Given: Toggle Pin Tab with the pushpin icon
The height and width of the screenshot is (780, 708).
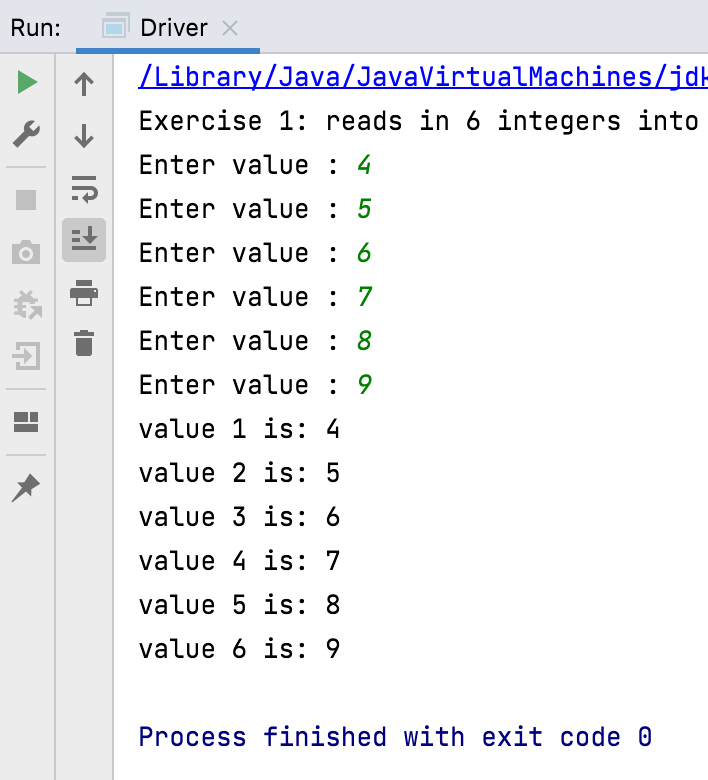Looking at the screenshot, I should 27,488.
